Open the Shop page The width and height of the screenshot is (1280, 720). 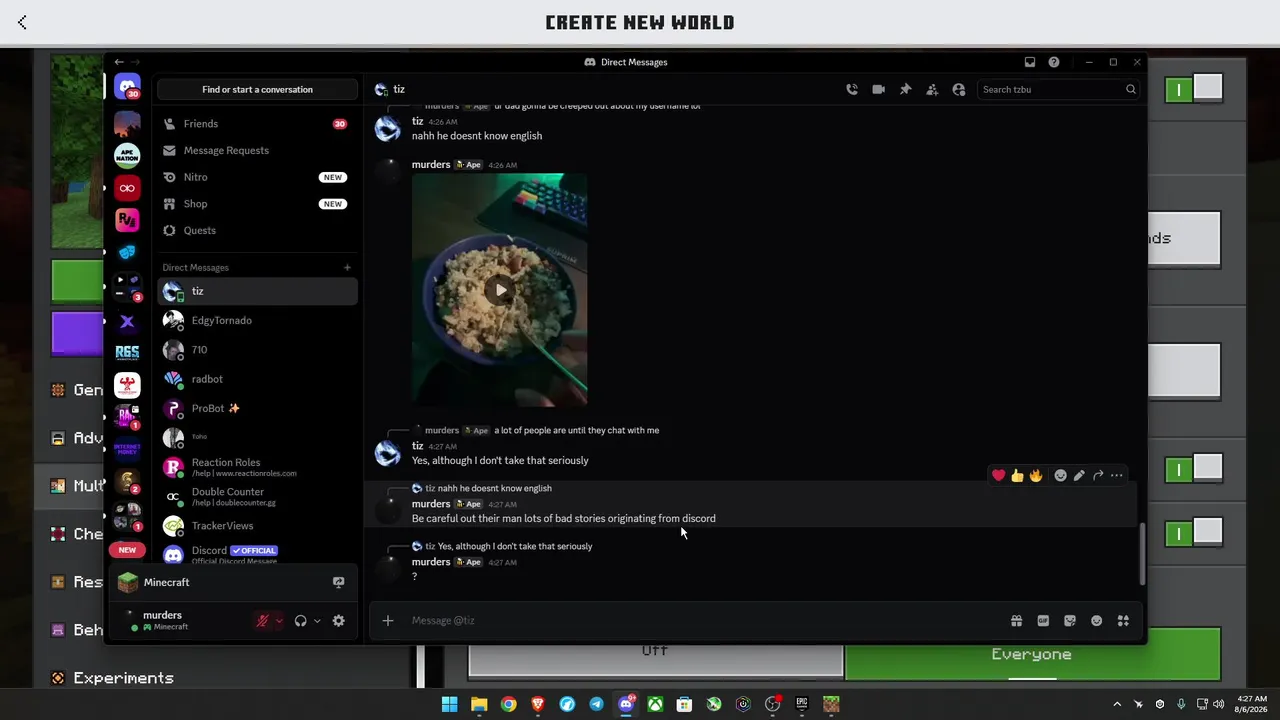click(257, 203)
